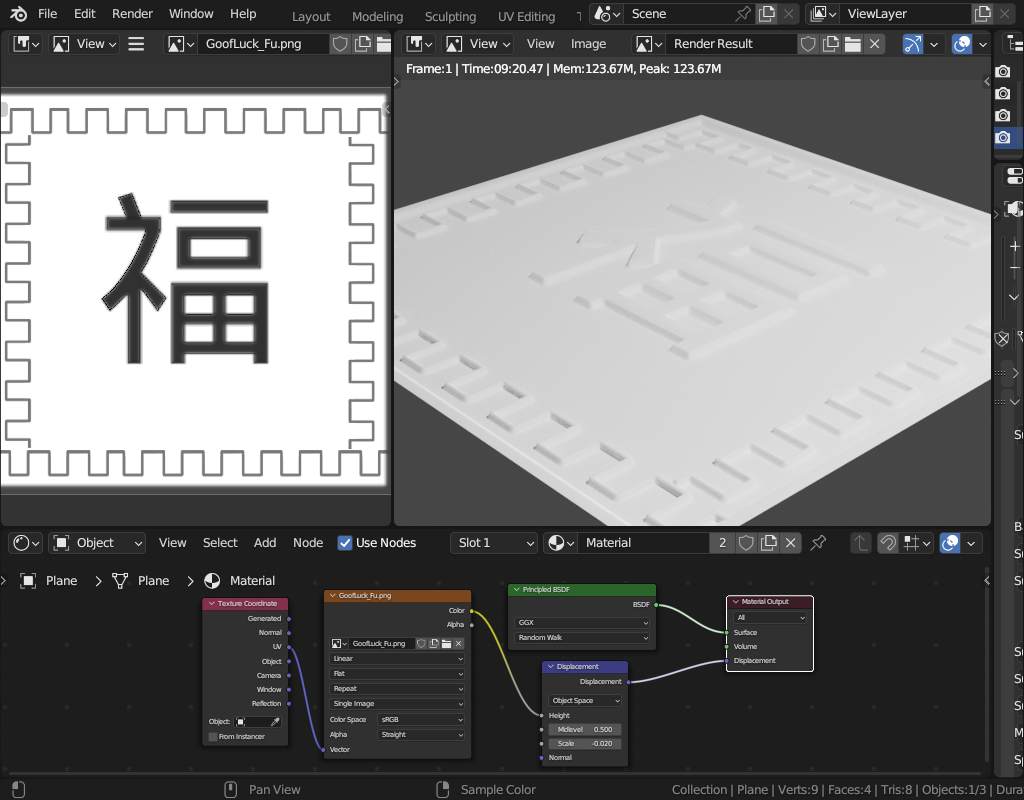The height and width of the screenshot is (800, 1024).
Task: Open the View menu in node editor
Action: [x=172, y=543]
